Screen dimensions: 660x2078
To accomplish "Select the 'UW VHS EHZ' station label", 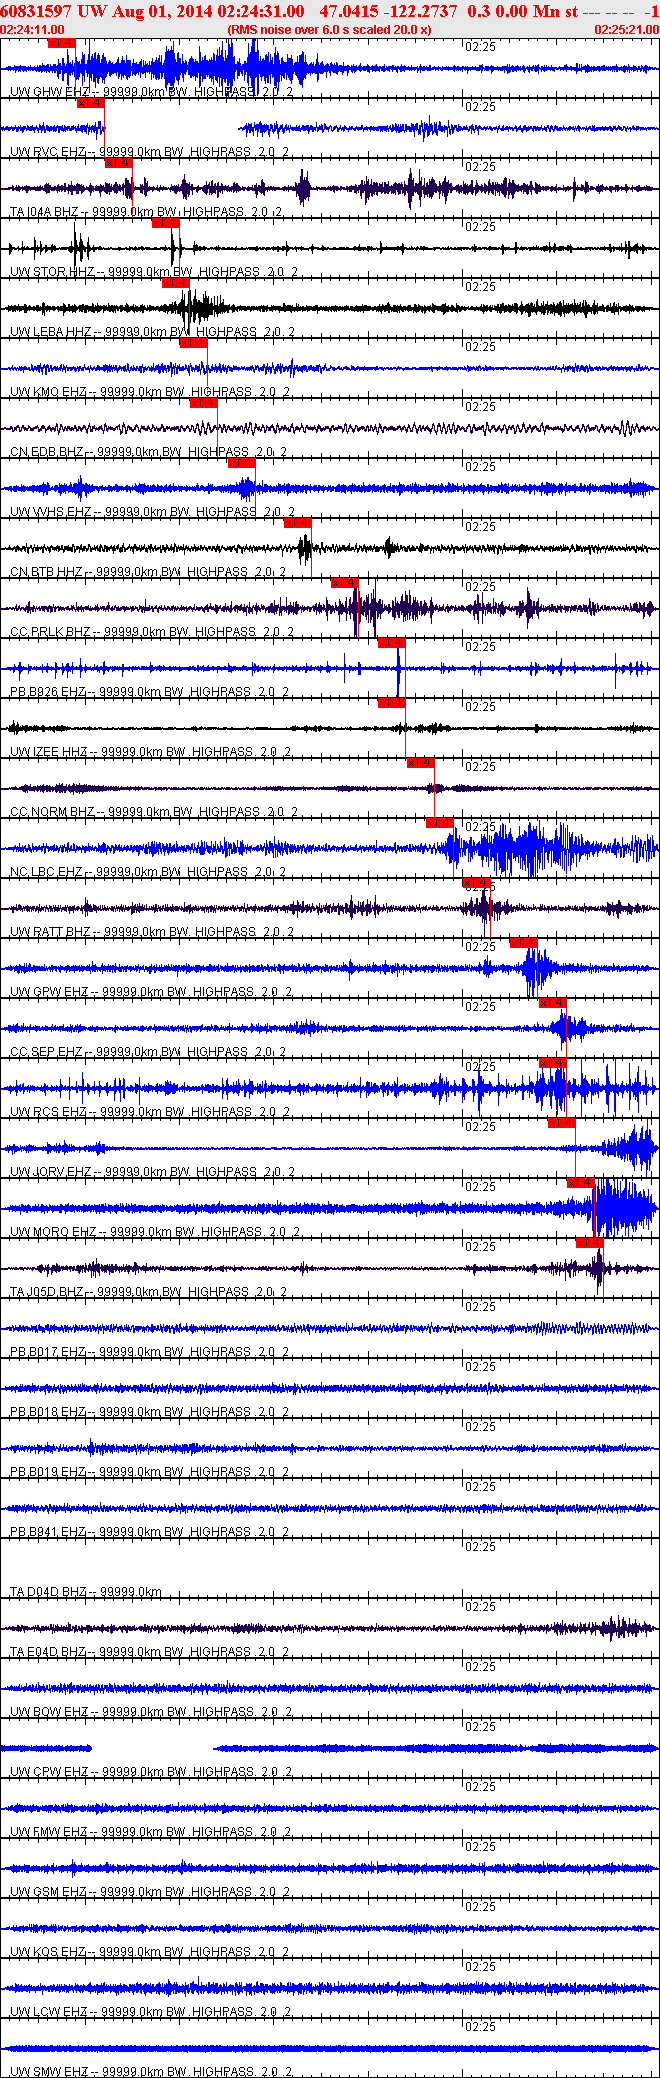I will point(47,512).
